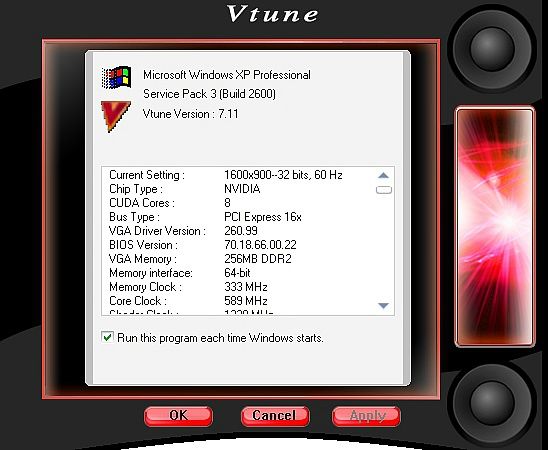
Task: Click 'Vtune Version : 7.11' text
Action: click(190, 114)
